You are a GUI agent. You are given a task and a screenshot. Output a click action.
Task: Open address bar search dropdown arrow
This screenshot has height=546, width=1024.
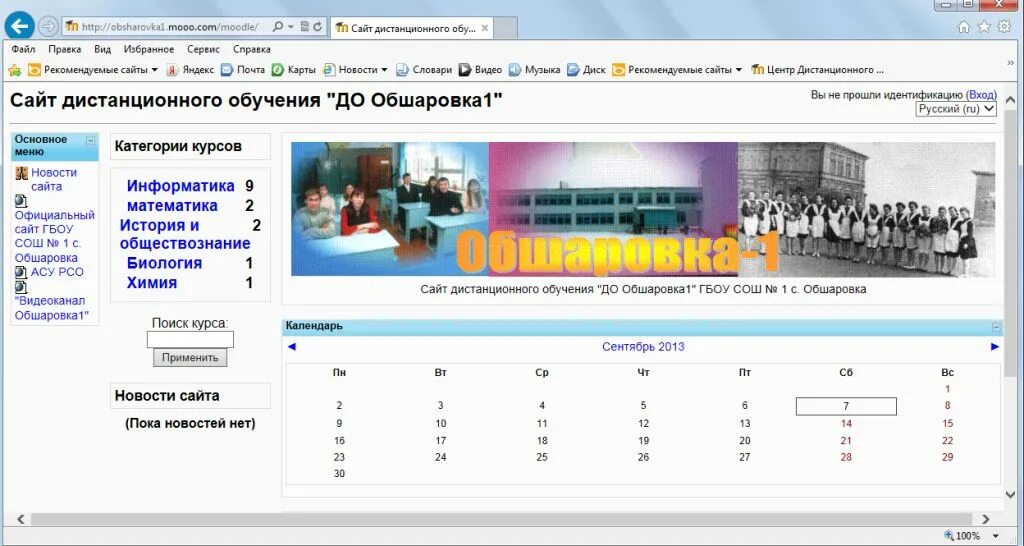click(291, 27)
